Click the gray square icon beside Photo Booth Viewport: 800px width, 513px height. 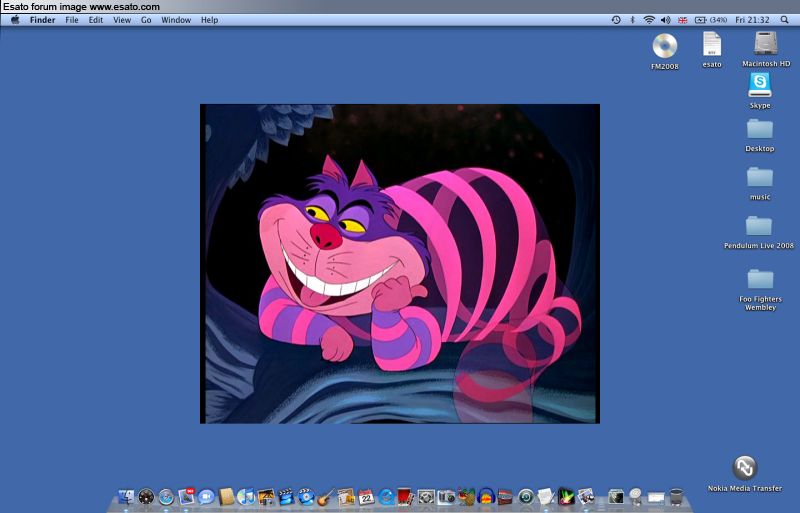tap(426, 497)
